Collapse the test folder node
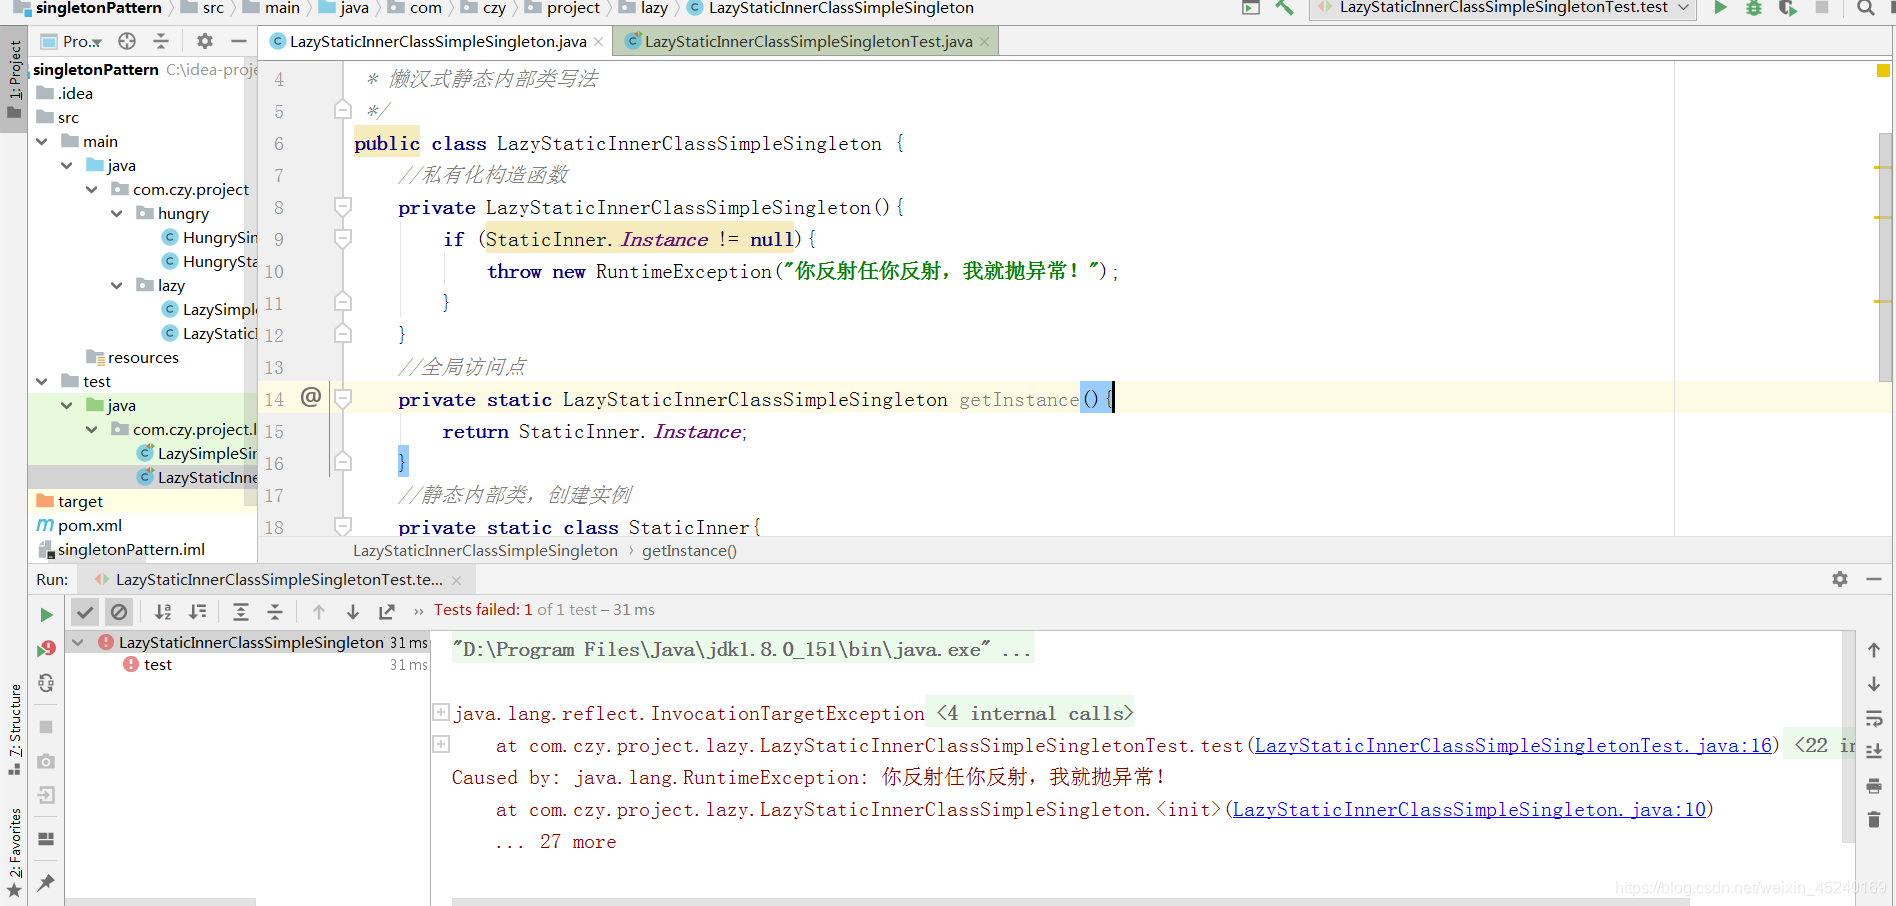The image size is (1896, 906). point(42,382)
